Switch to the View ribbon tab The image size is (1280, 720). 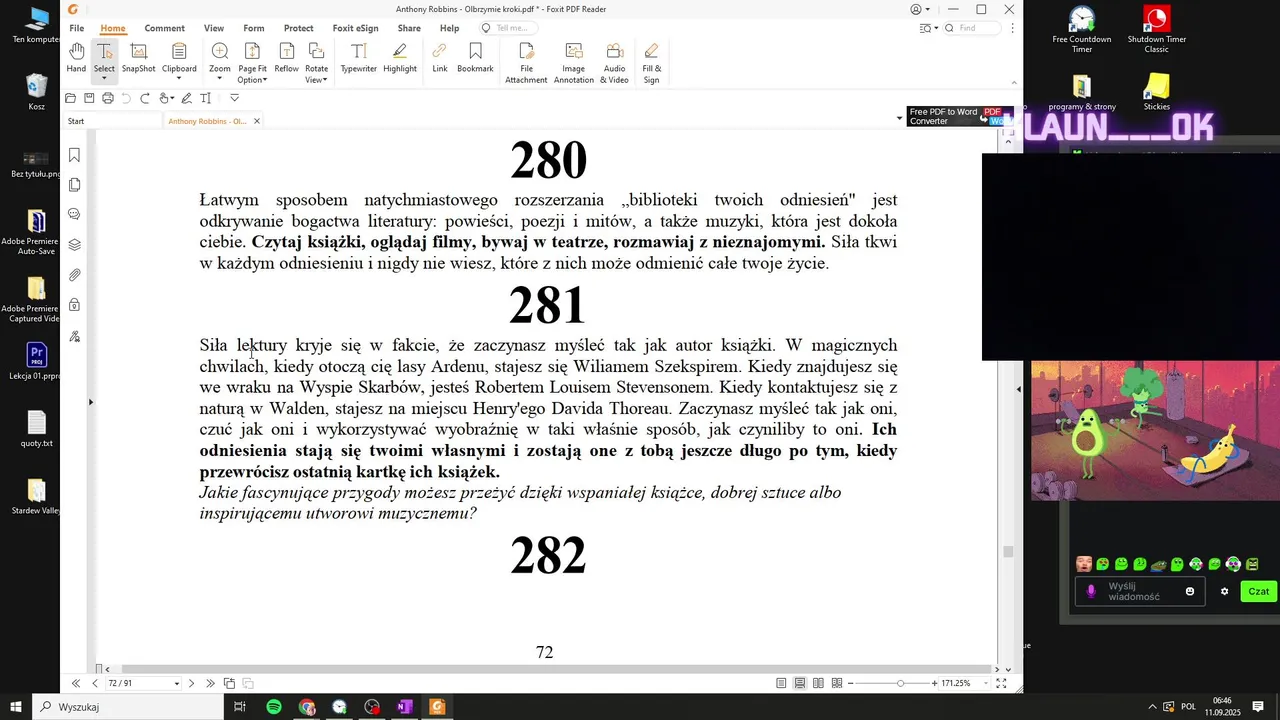pos(214,28)
